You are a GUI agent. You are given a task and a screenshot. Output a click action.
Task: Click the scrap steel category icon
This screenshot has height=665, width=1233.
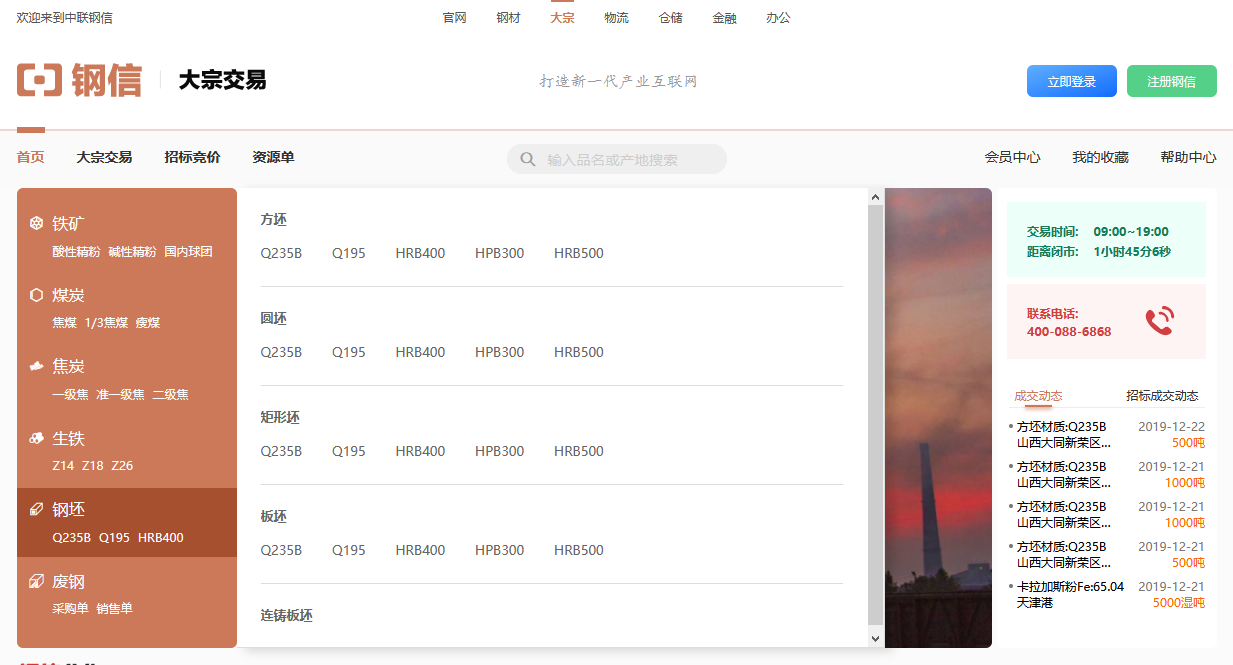coord(36,581)
